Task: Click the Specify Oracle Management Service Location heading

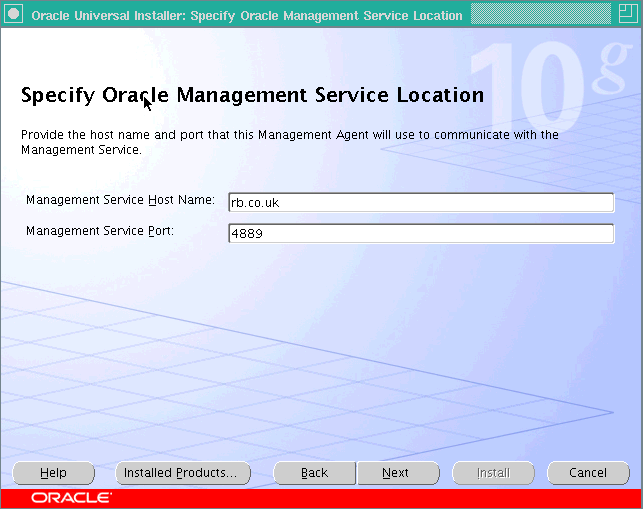Action: [x=252, y=95]
